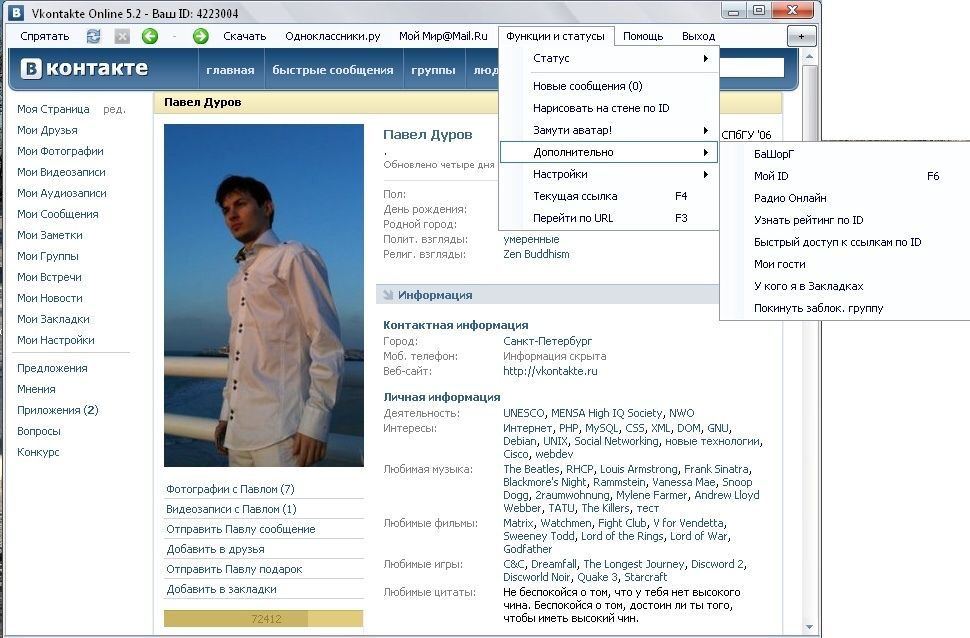This screenshot has width=970, height=638.
Task: Open Мои Закладки in sidebar
Action: pos(53,319)
